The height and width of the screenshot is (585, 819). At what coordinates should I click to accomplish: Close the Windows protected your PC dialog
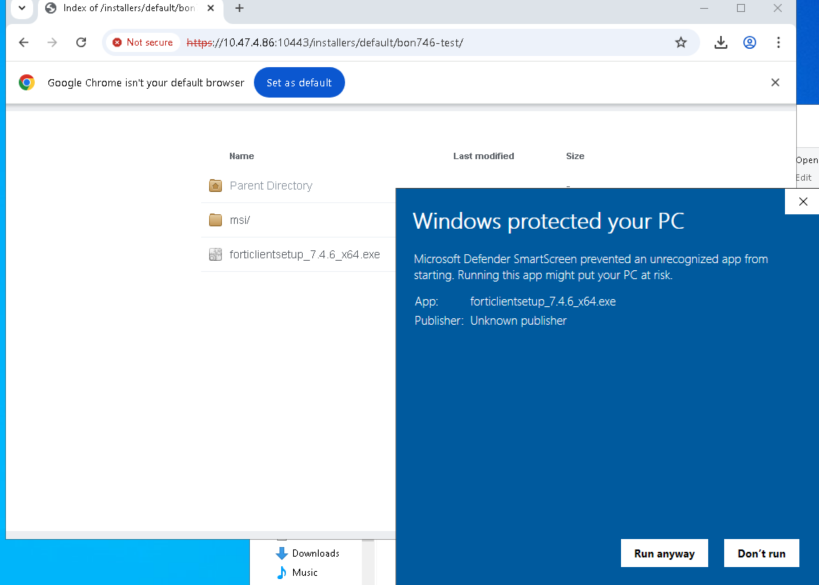[803, 202]
